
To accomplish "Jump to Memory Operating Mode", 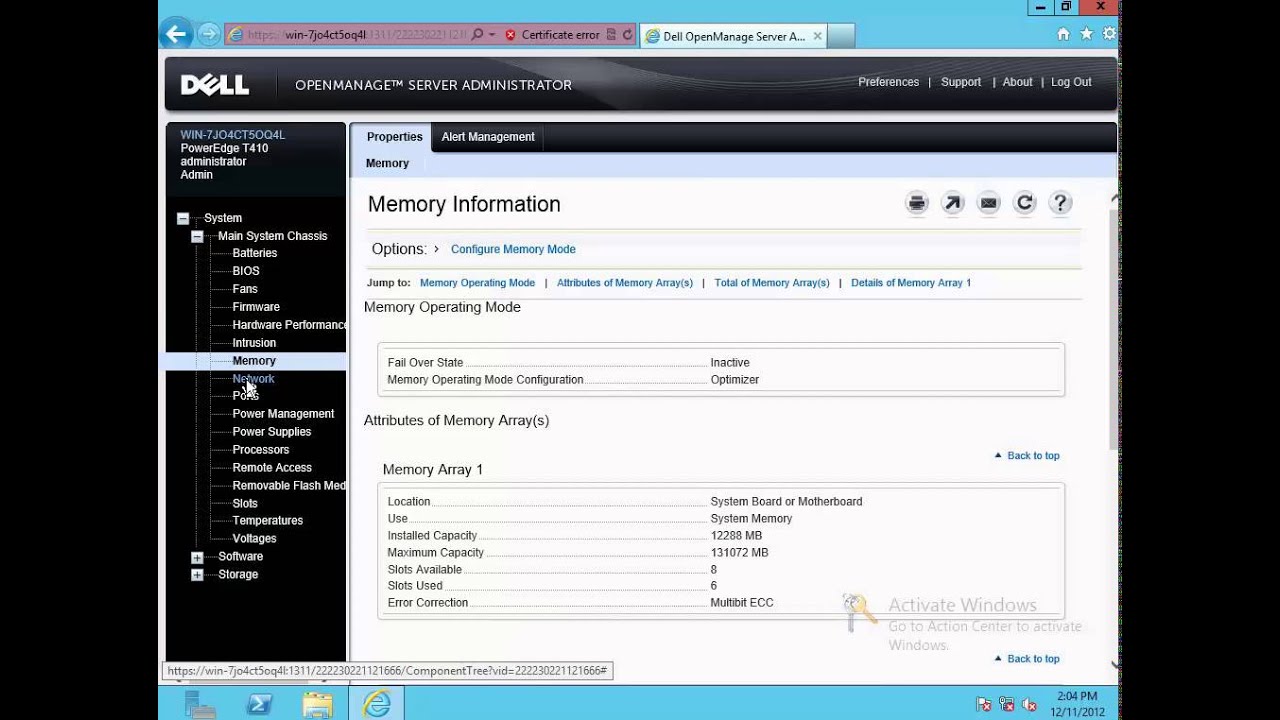I will pyautogui.click(x=477, y=283).
